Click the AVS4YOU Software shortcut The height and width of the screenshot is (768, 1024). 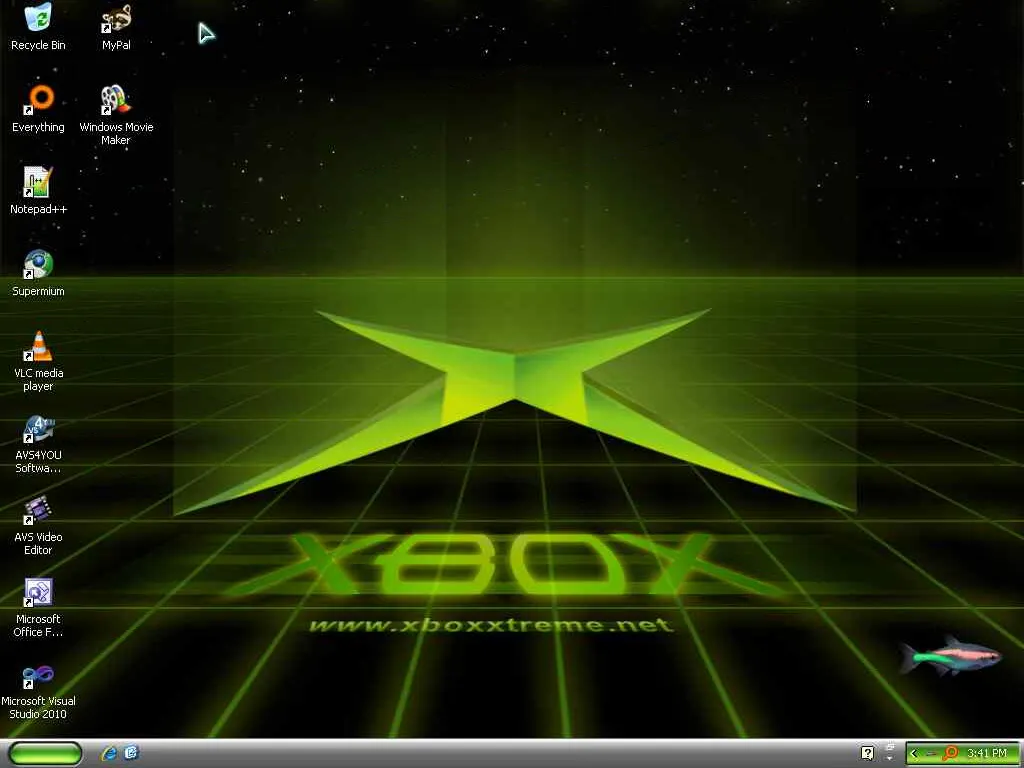click(x=38, y=443)
